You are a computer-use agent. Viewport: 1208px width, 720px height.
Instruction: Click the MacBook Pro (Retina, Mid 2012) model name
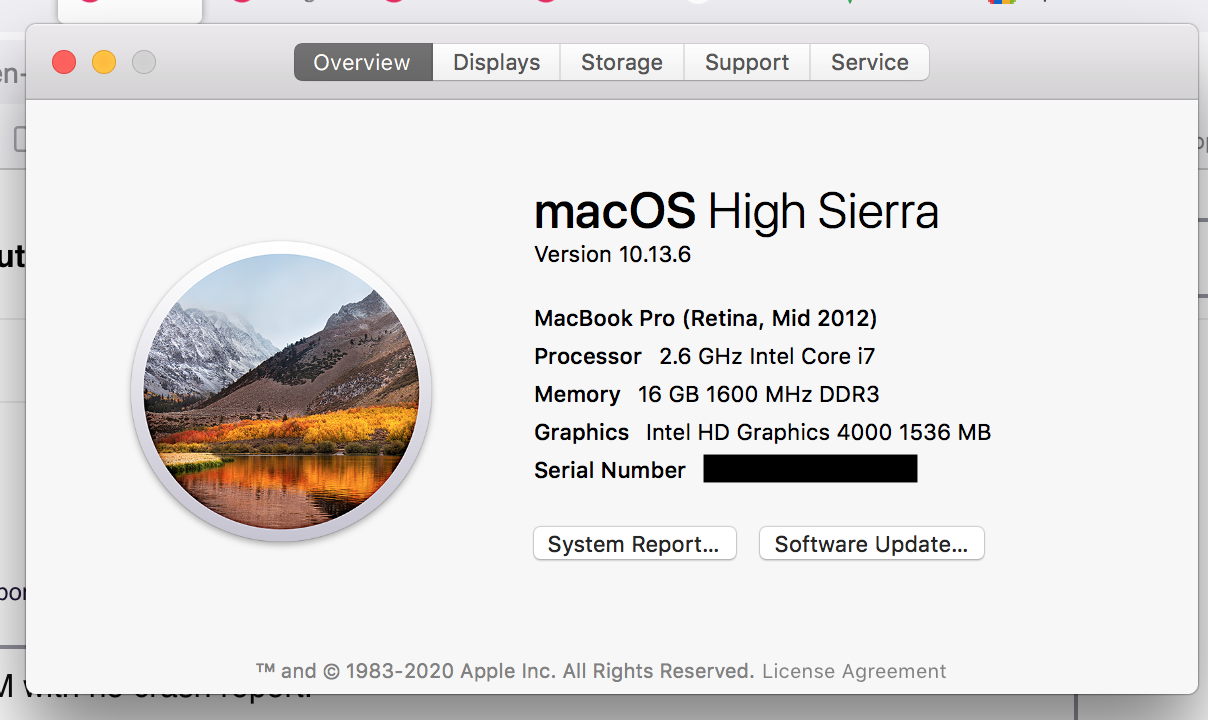point(705,318)
